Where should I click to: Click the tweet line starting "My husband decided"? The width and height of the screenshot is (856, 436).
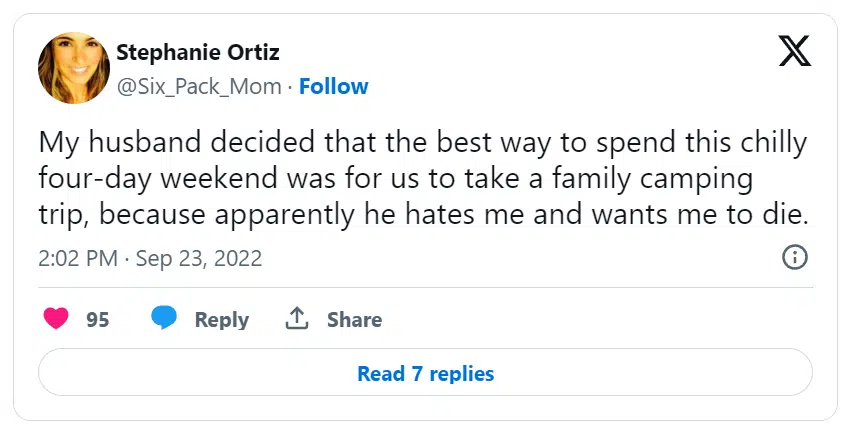point(421,142)
